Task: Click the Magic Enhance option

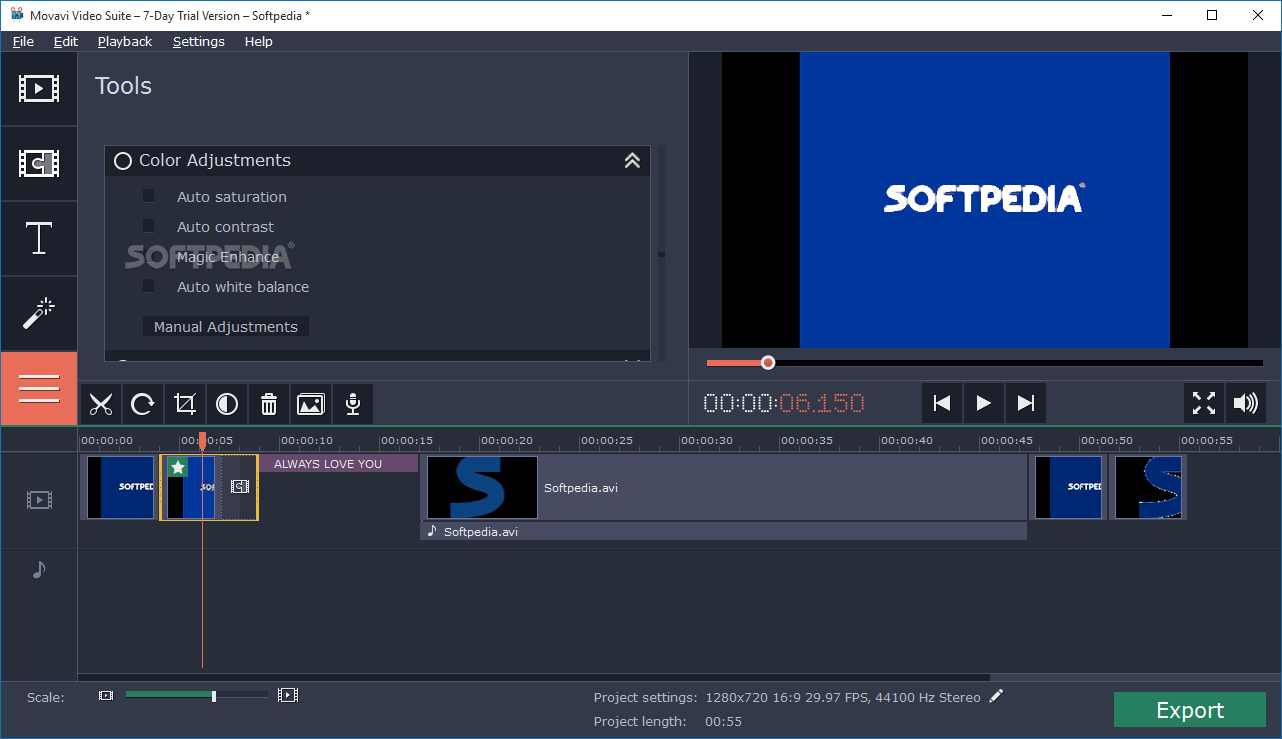Action: (x=228, y=257)
